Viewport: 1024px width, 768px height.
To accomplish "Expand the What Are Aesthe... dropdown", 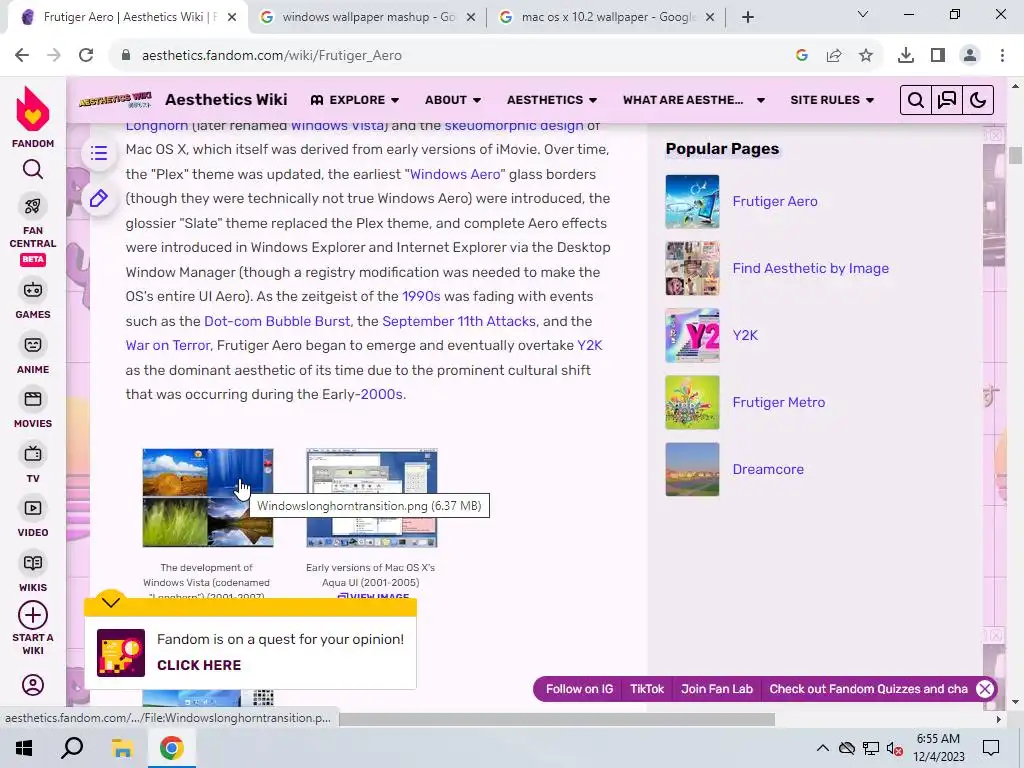I will point(694,100).
